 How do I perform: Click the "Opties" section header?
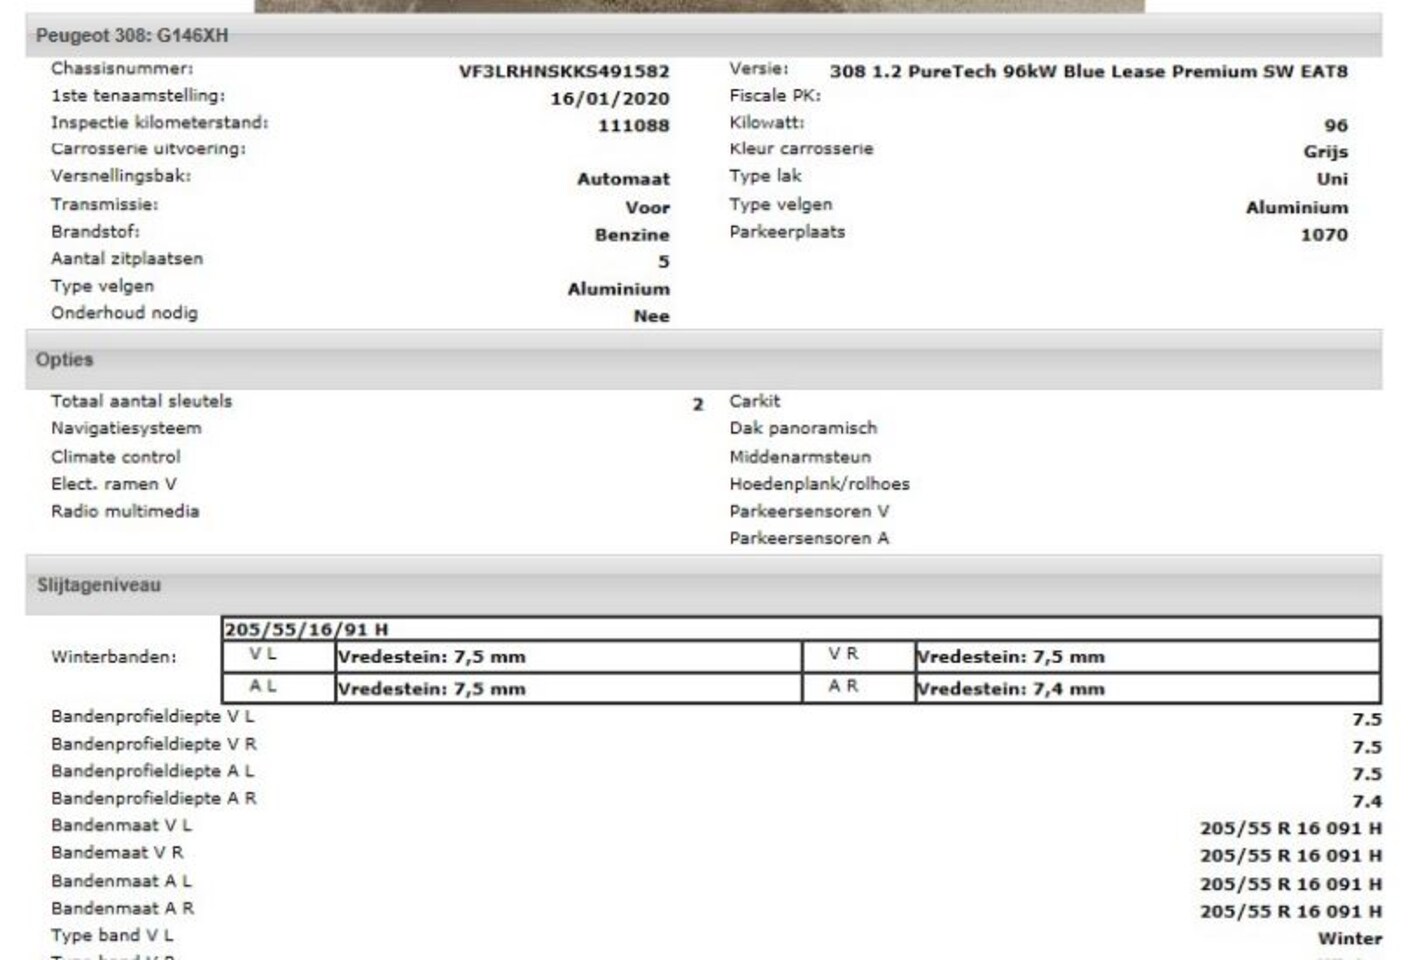(703, 359)
